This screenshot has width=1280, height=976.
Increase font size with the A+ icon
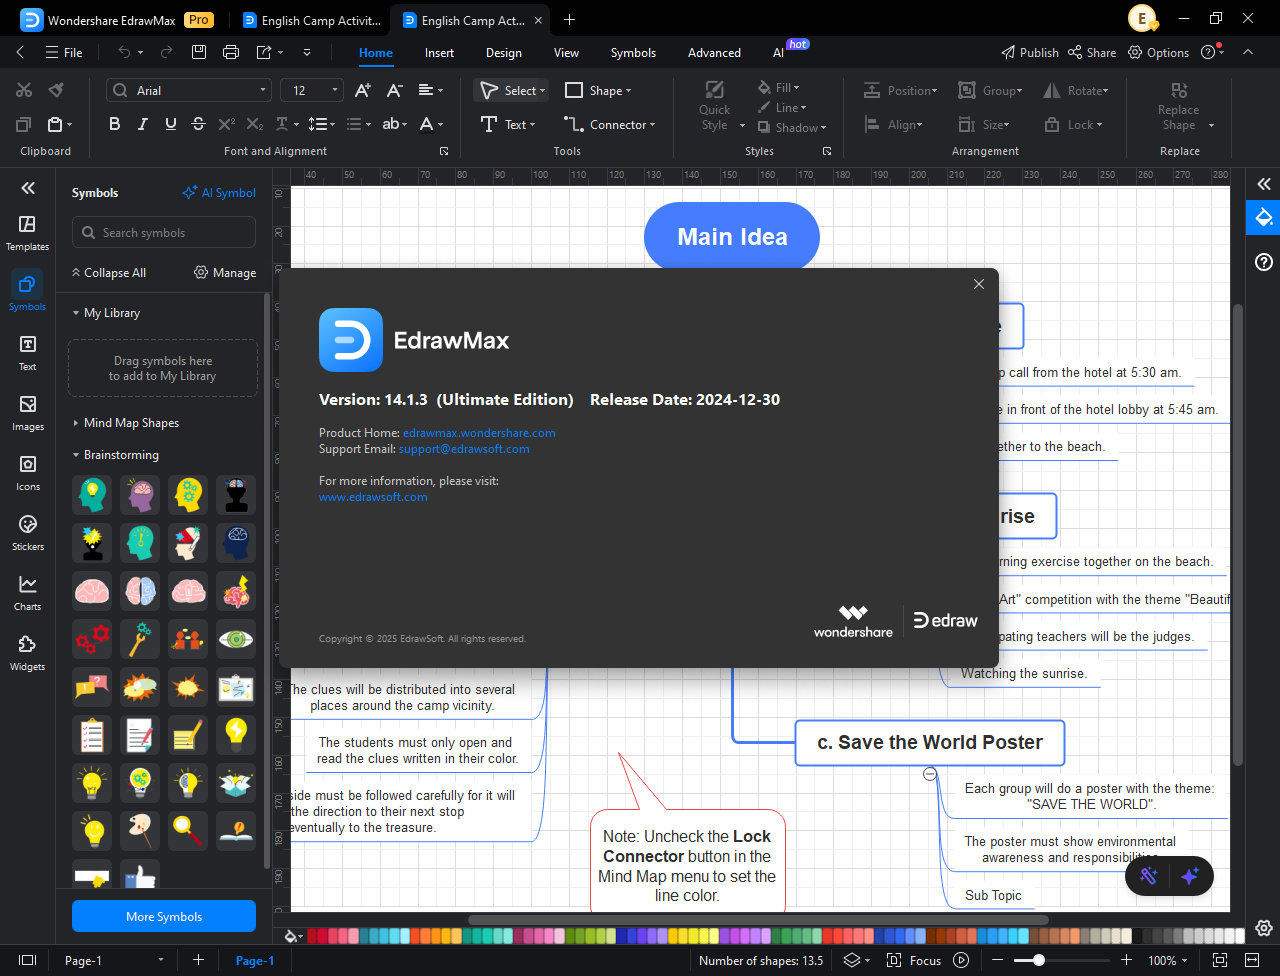[x=363, y=90]
